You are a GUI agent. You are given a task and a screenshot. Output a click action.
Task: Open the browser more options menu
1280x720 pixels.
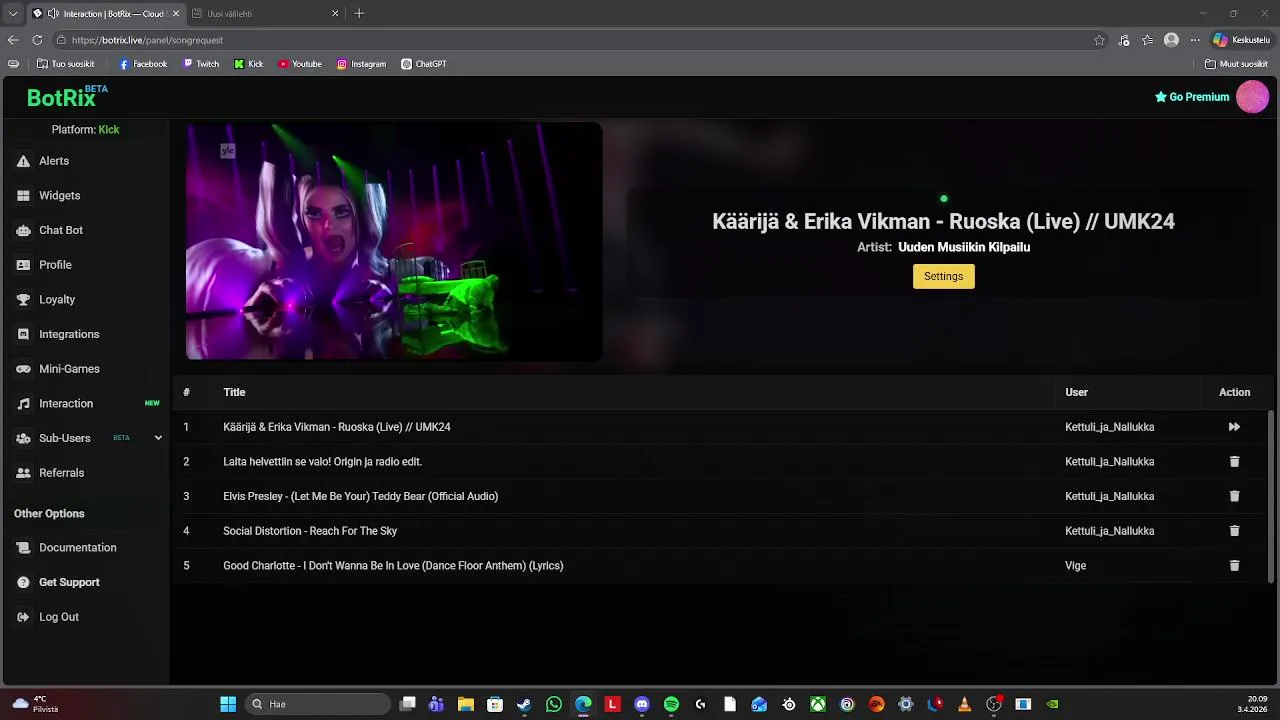[1194, 40]
